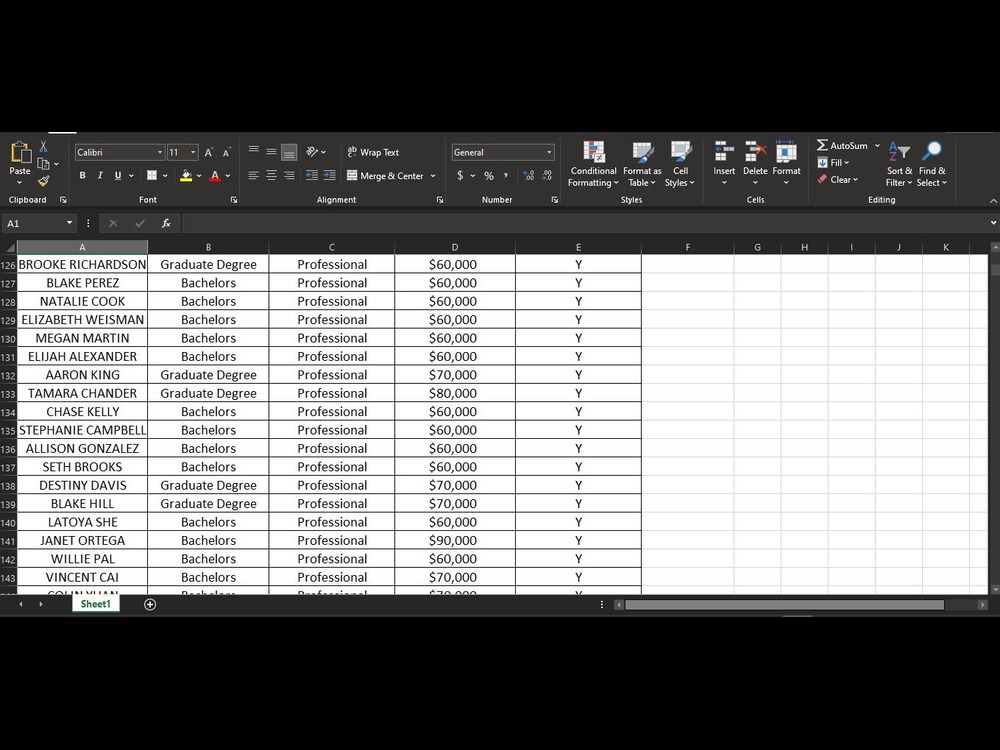Decrease indent icon in Alignment
Screen dimensions: 1000x750
pos(312,175)
